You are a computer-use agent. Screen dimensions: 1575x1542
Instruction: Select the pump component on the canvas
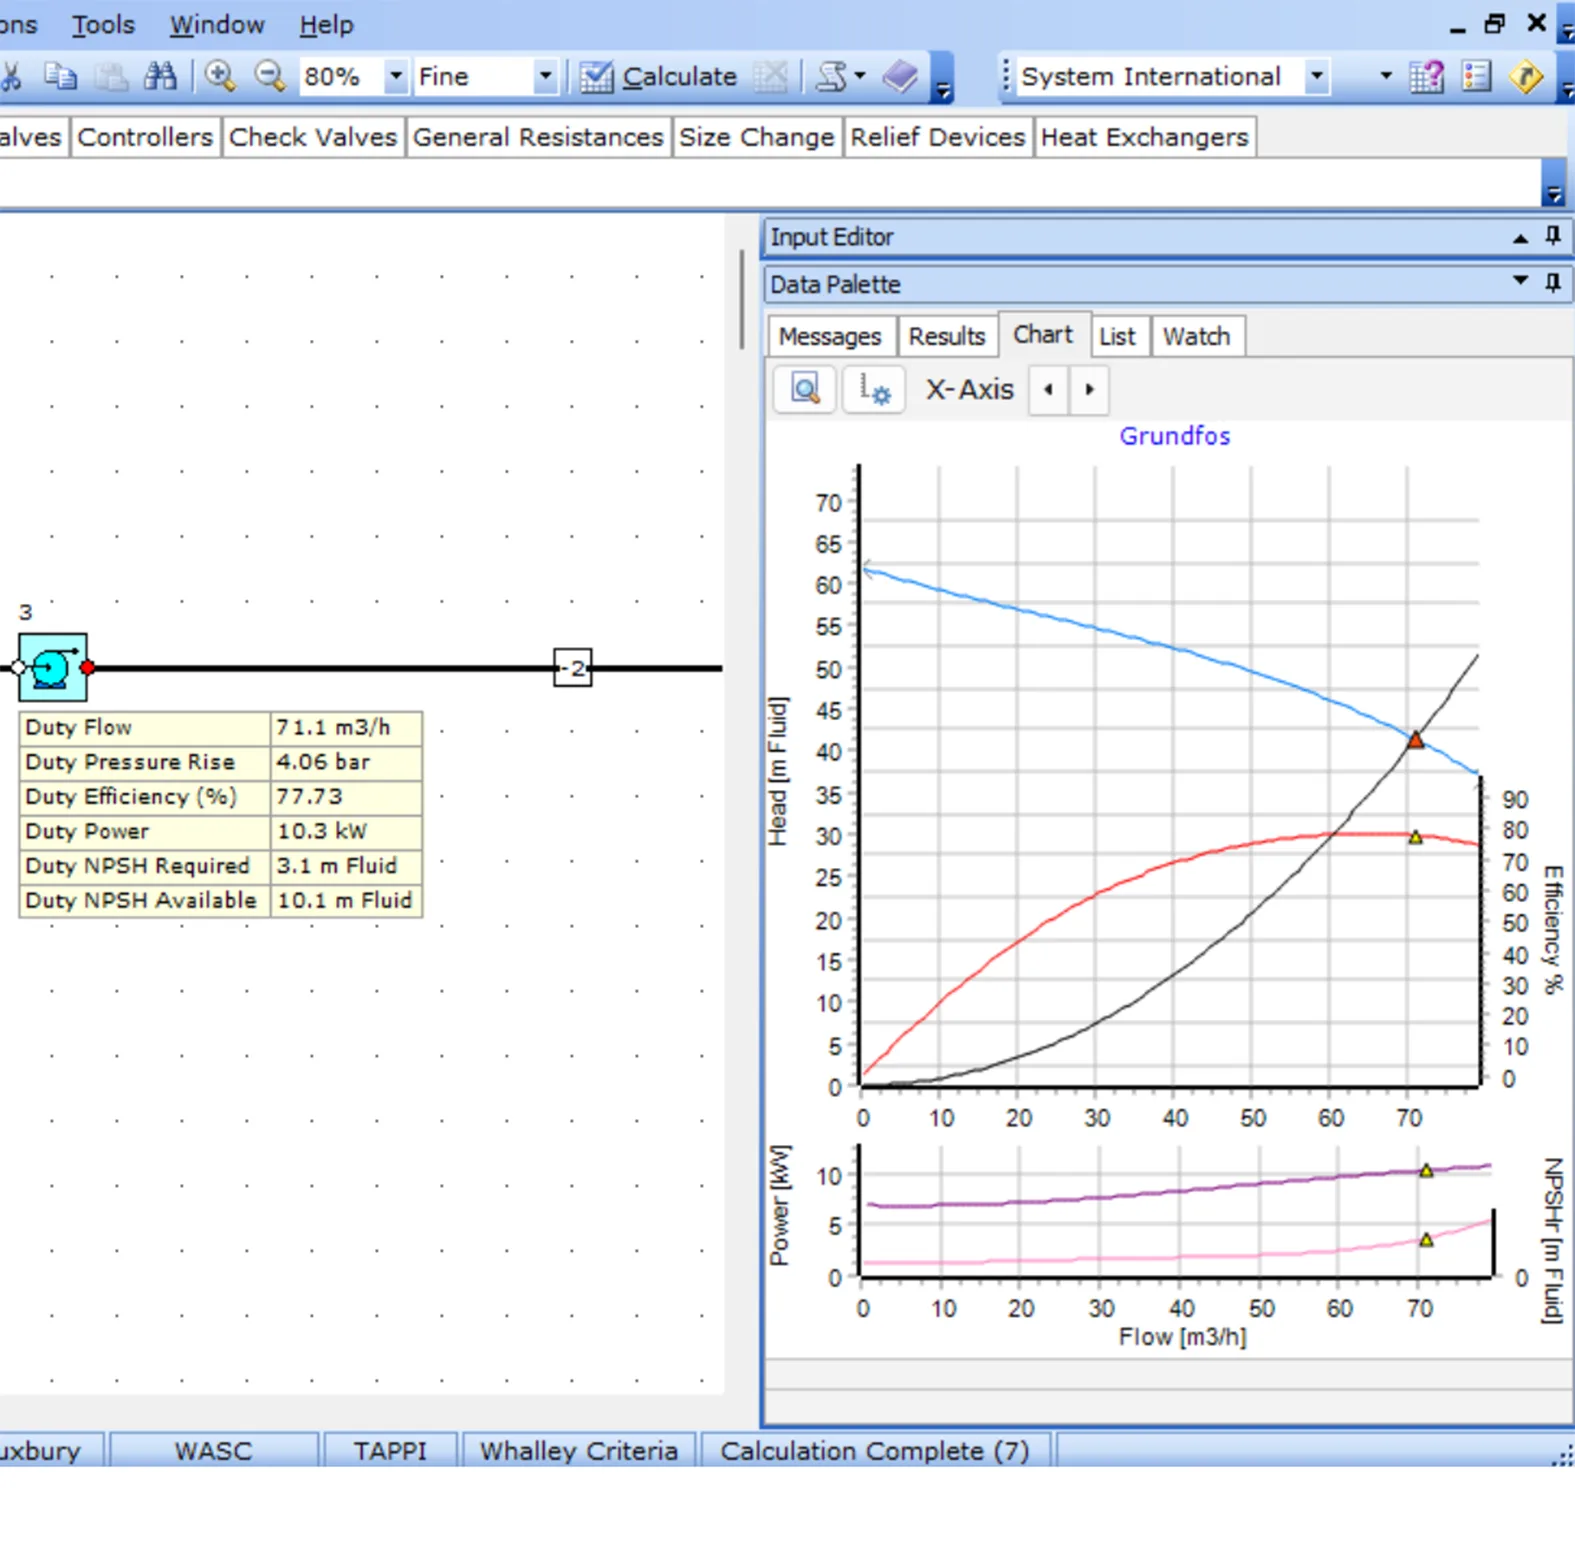pyautogui.click(x=52, y=667)
